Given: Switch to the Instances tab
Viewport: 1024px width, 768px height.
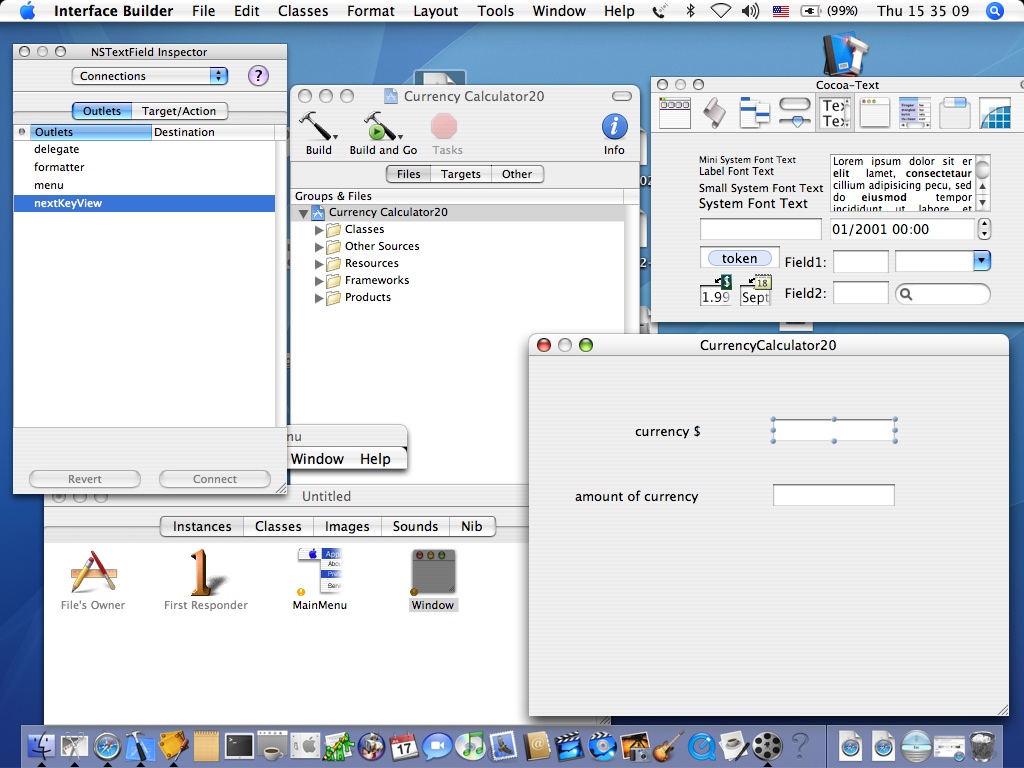Looking at the screenshot, I should (202, 526).
